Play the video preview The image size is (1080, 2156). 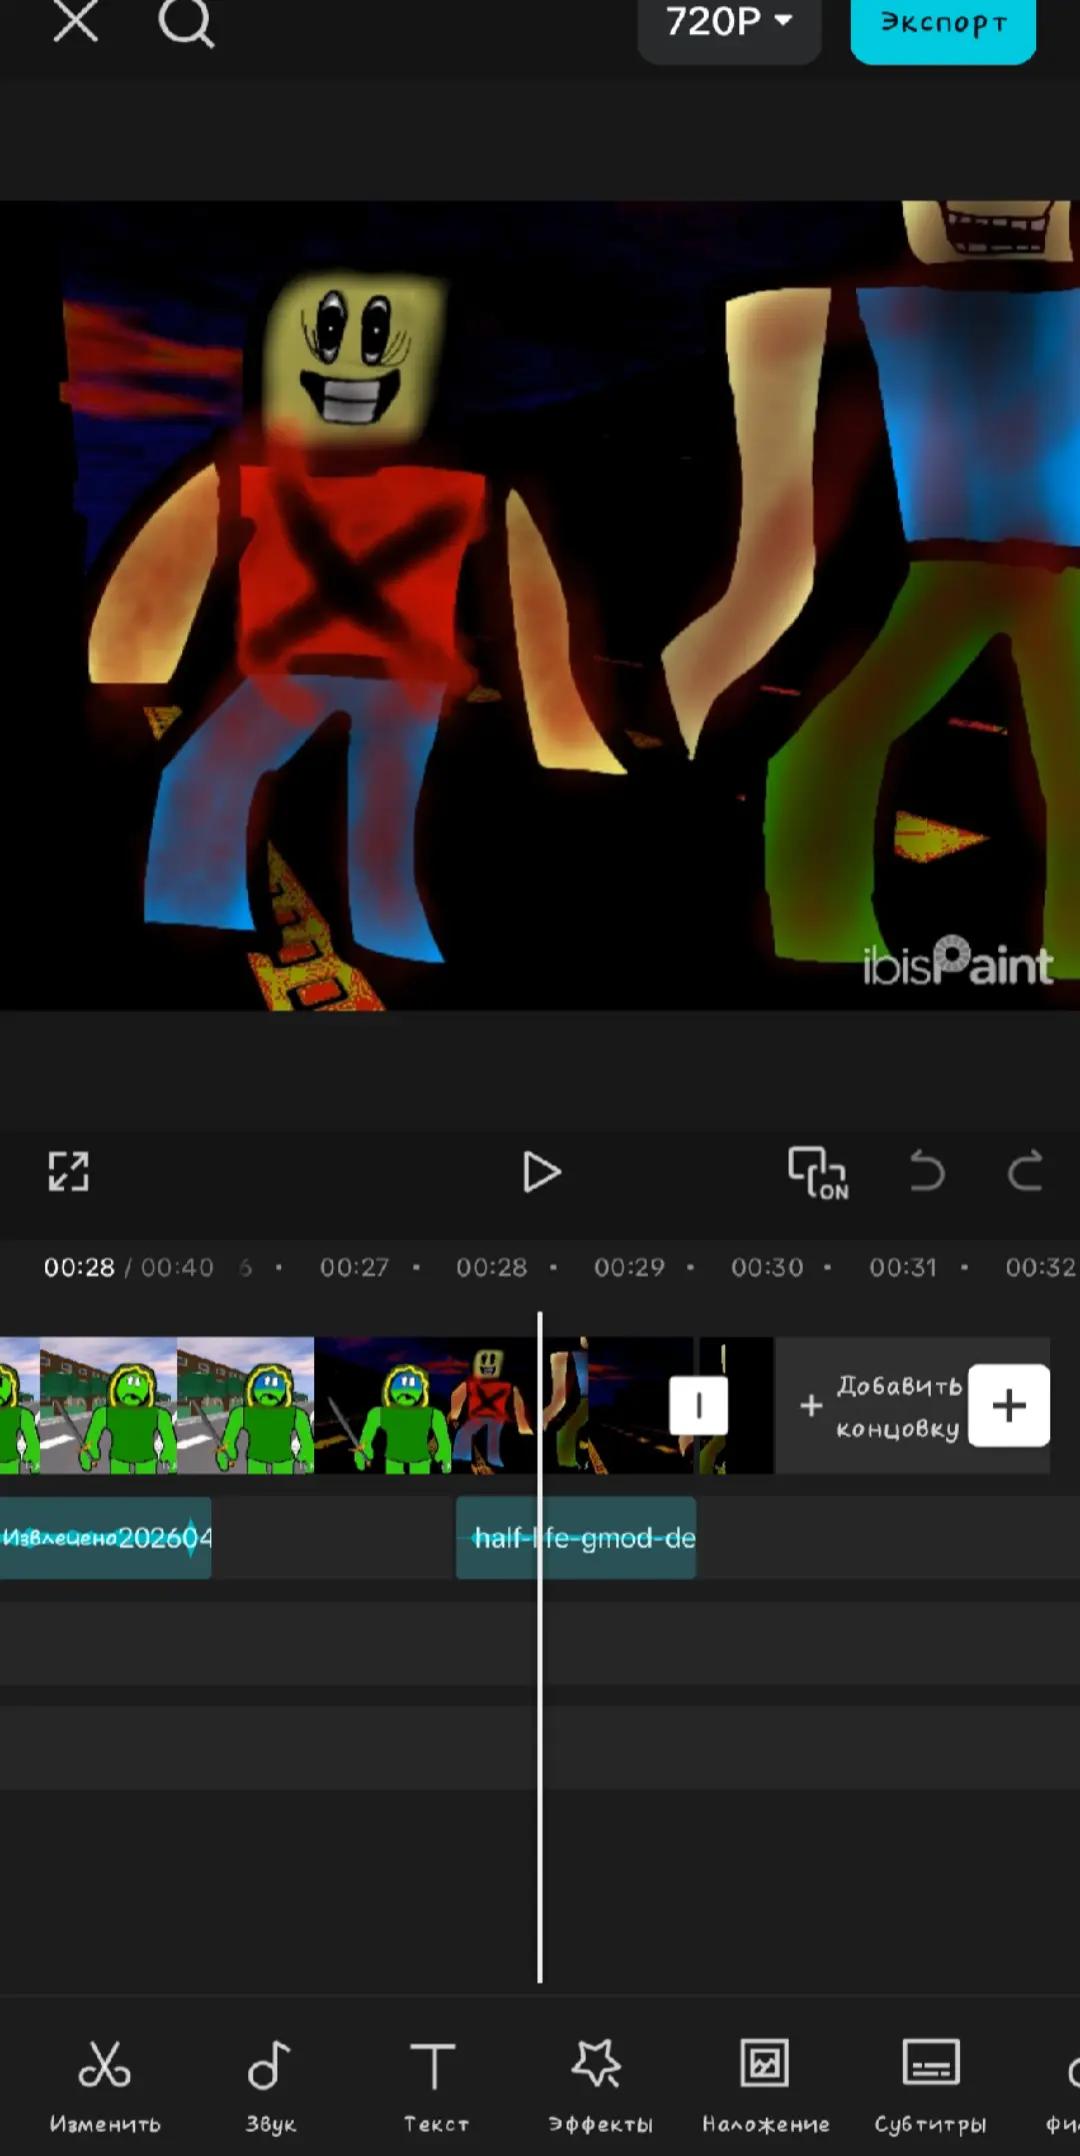click(x=541, y=1172)
